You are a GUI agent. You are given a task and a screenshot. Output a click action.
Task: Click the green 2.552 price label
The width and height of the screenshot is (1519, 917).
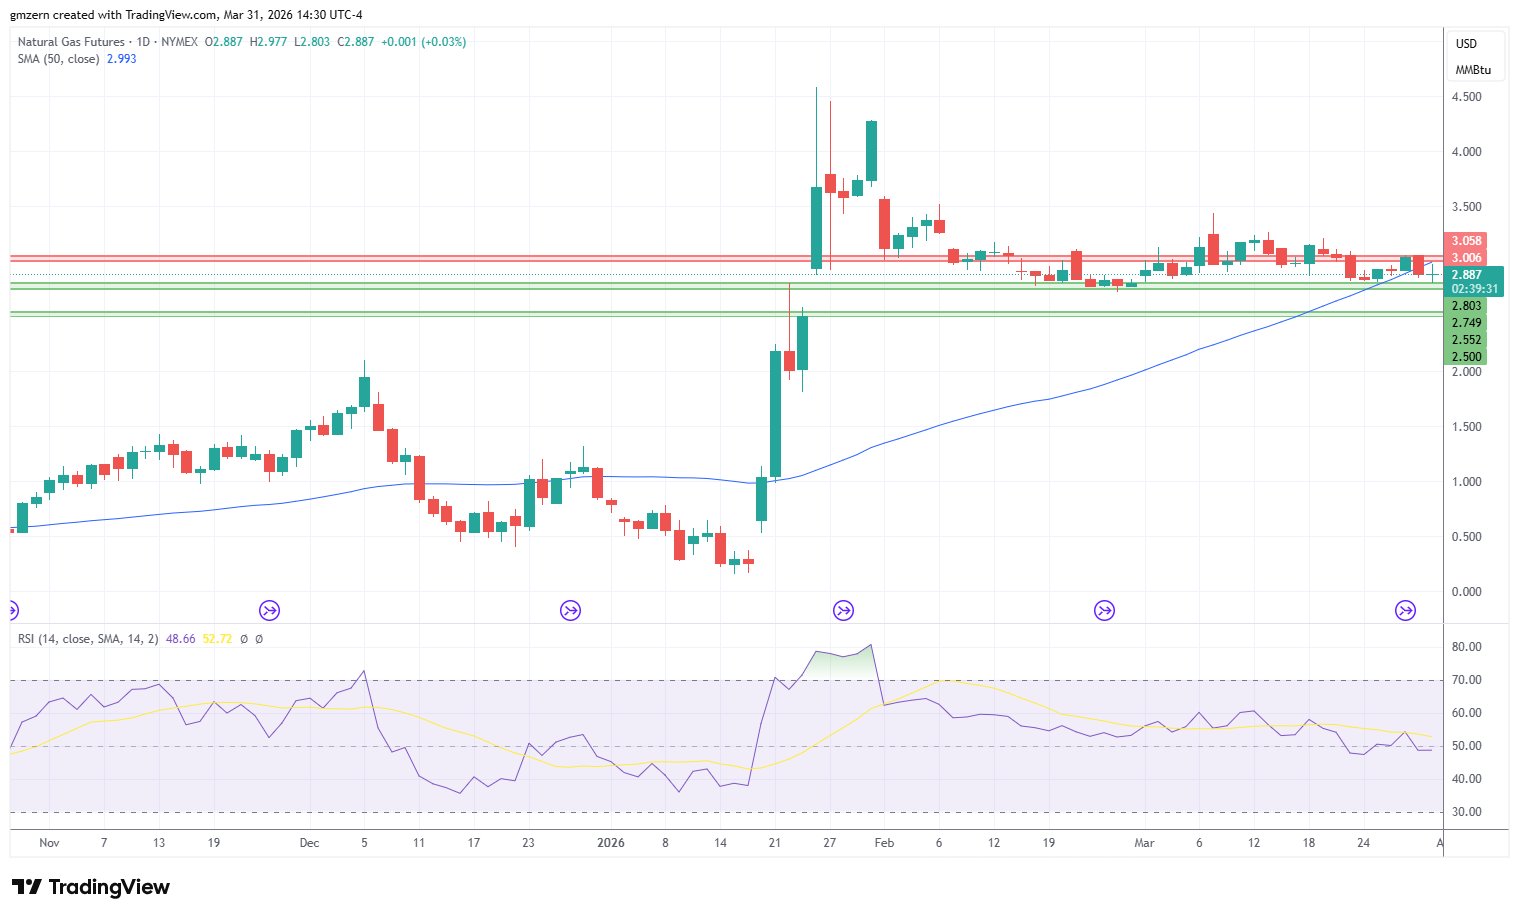tap(1466, 340)
